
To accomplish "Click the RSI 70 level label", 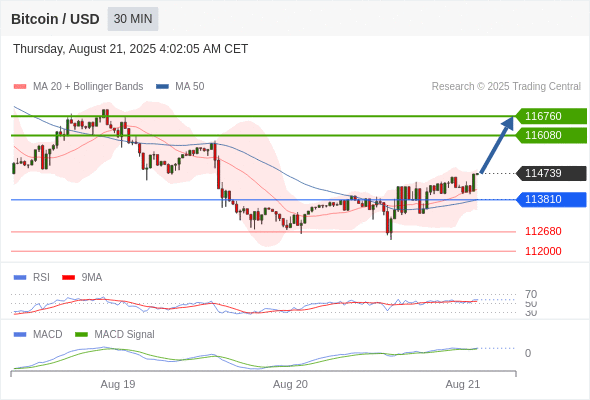I will click(x=531, y=294).
